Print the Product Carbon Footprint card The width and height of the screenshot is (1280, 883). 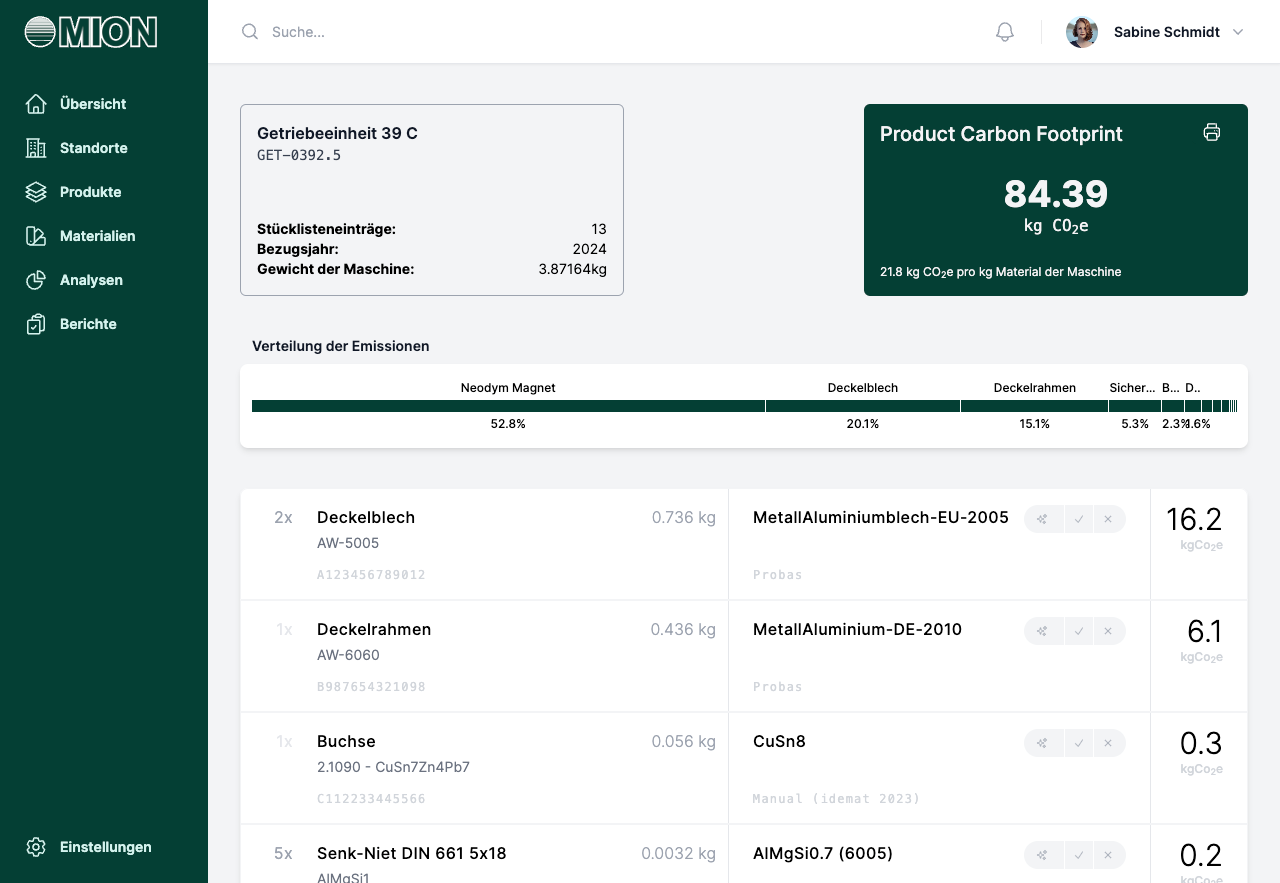[x=1212, y=132]
